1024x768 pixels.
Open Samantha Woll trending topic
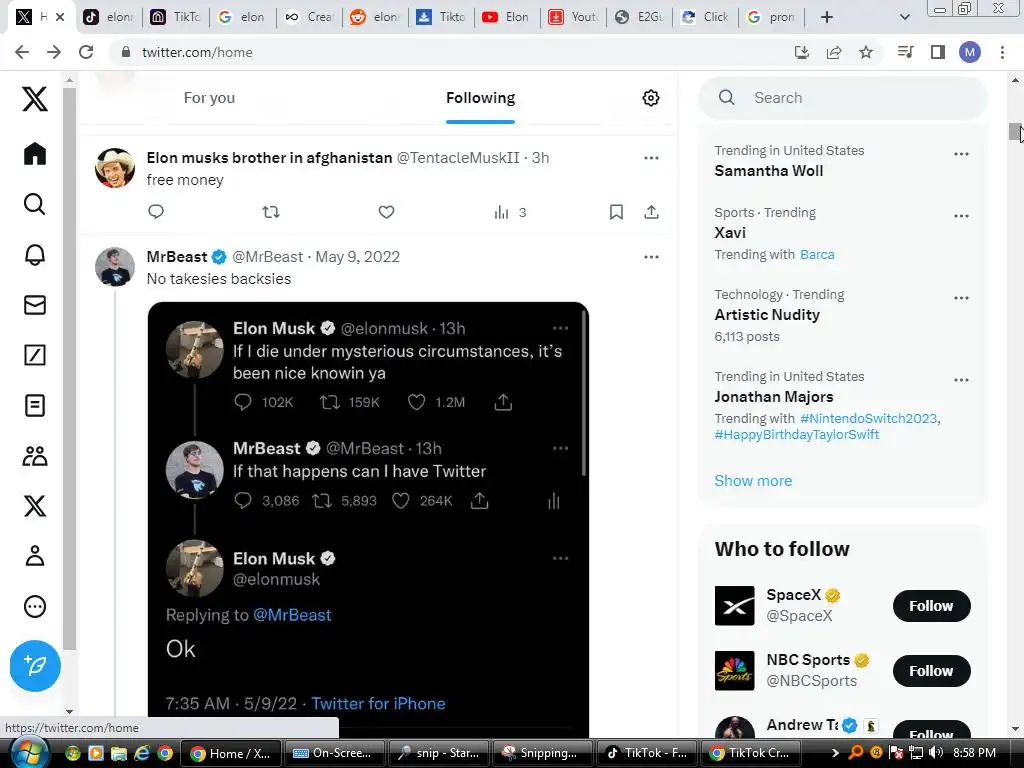pos(769,171)
